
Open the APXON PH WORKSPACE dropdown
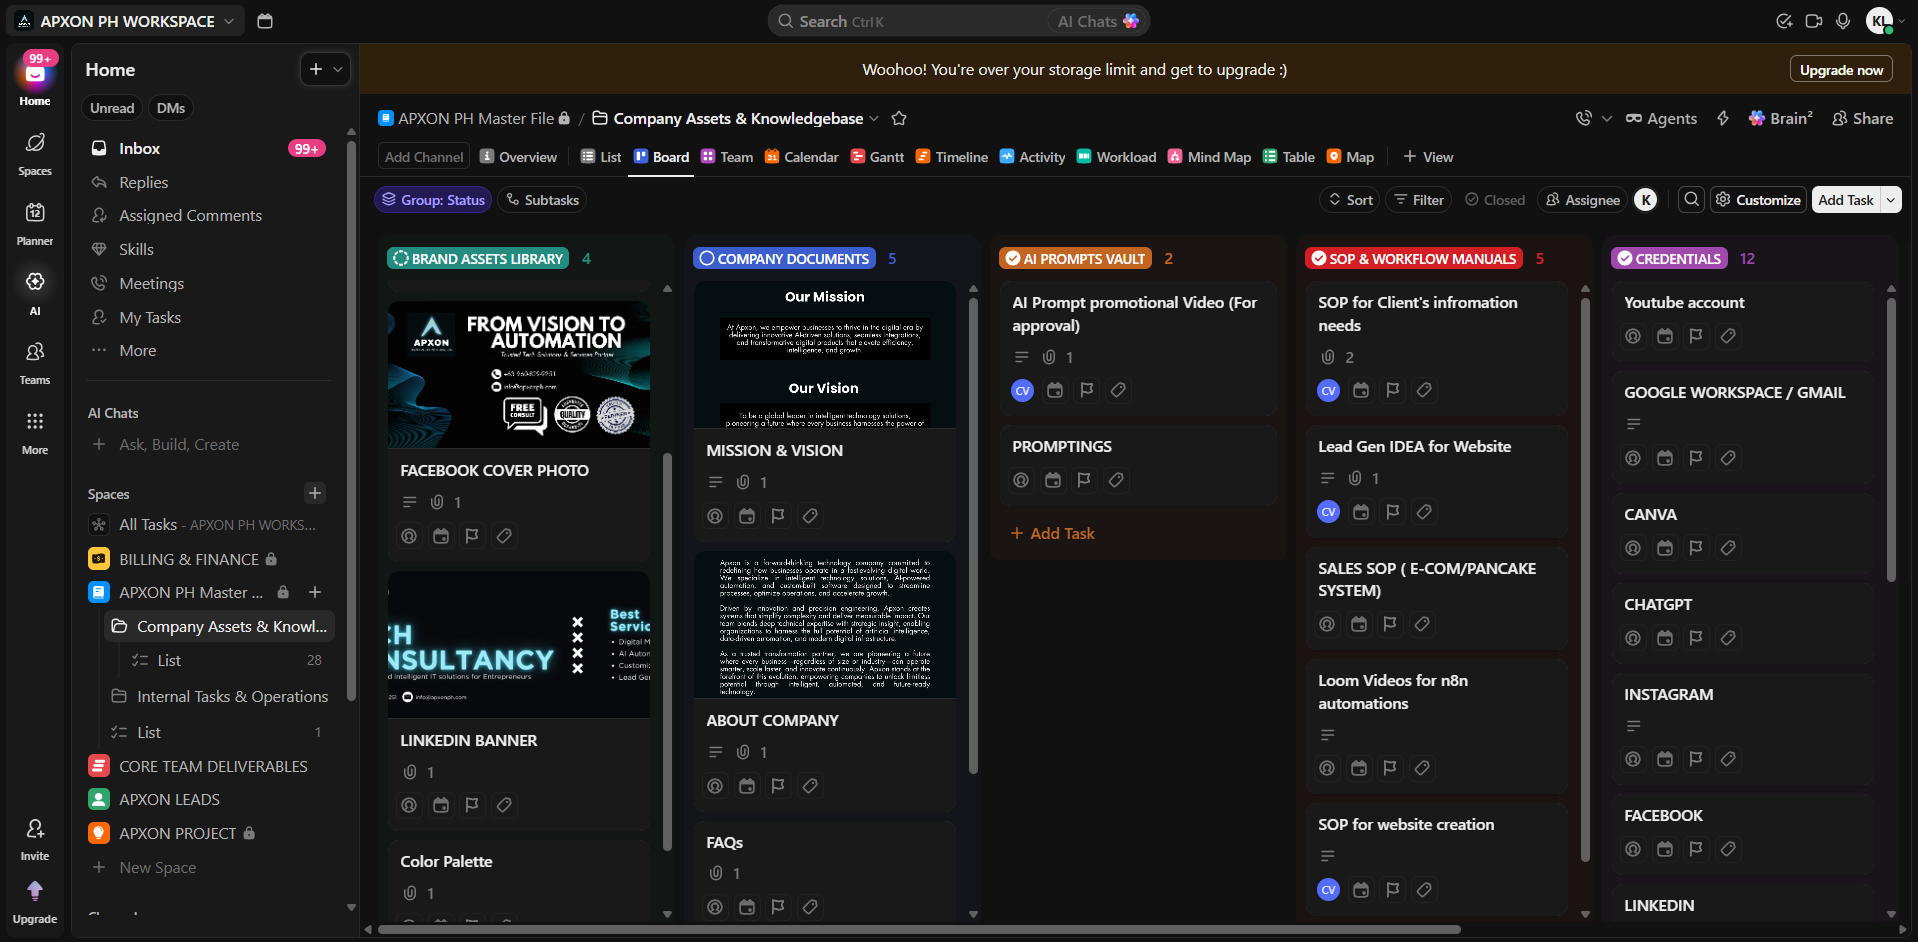pyautogui.click(x=126, y=21)
